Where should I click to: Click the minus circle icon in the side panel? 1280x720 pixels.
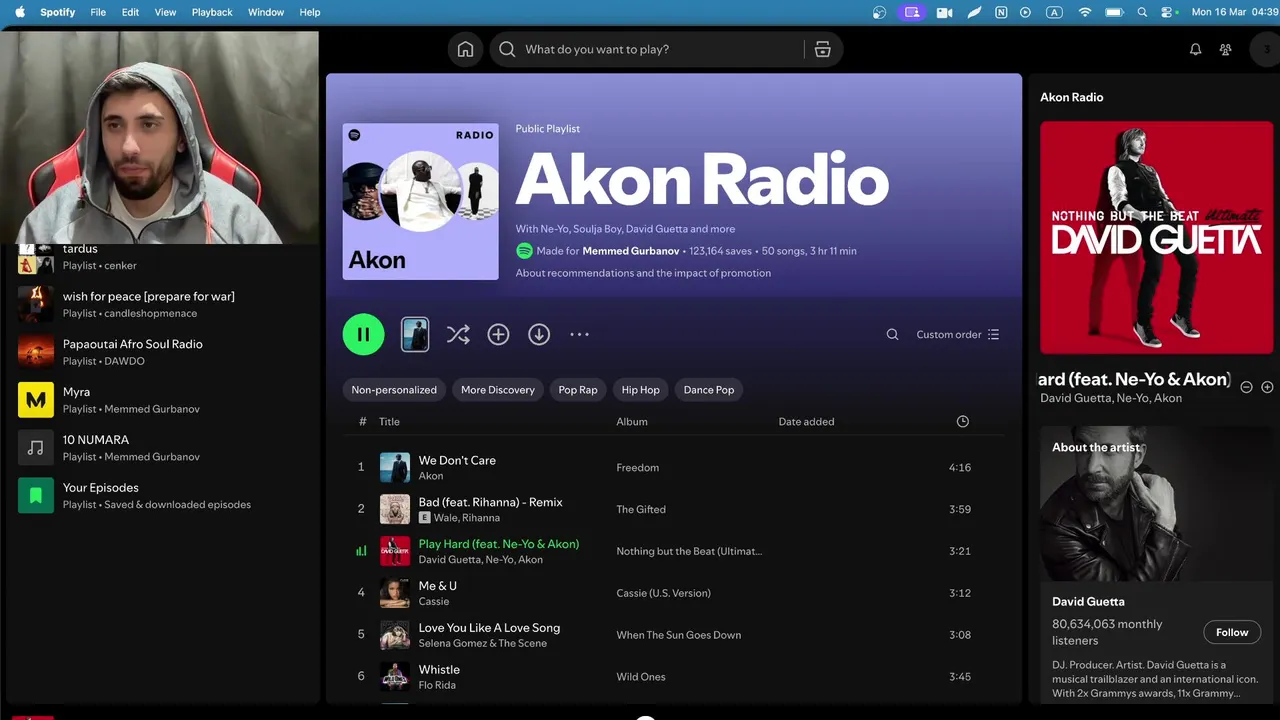point(1246,387)
